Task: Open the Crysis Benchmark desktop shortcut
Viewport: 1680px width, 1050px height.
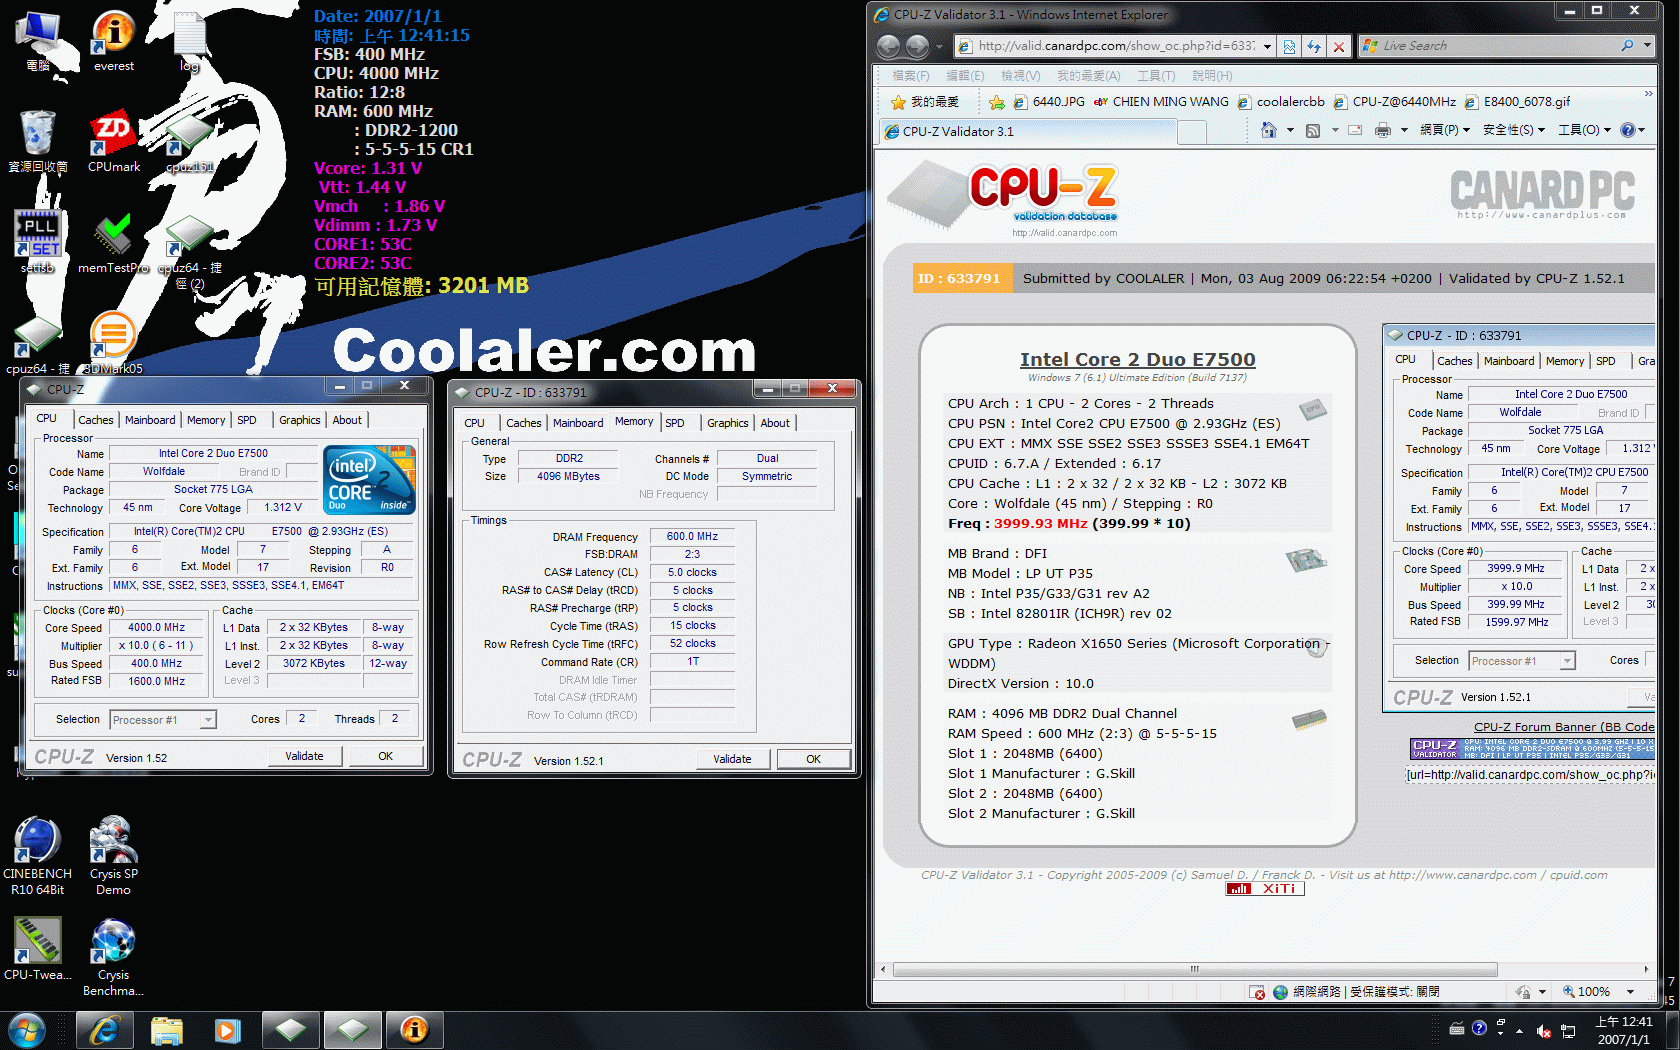Action: 113,957
